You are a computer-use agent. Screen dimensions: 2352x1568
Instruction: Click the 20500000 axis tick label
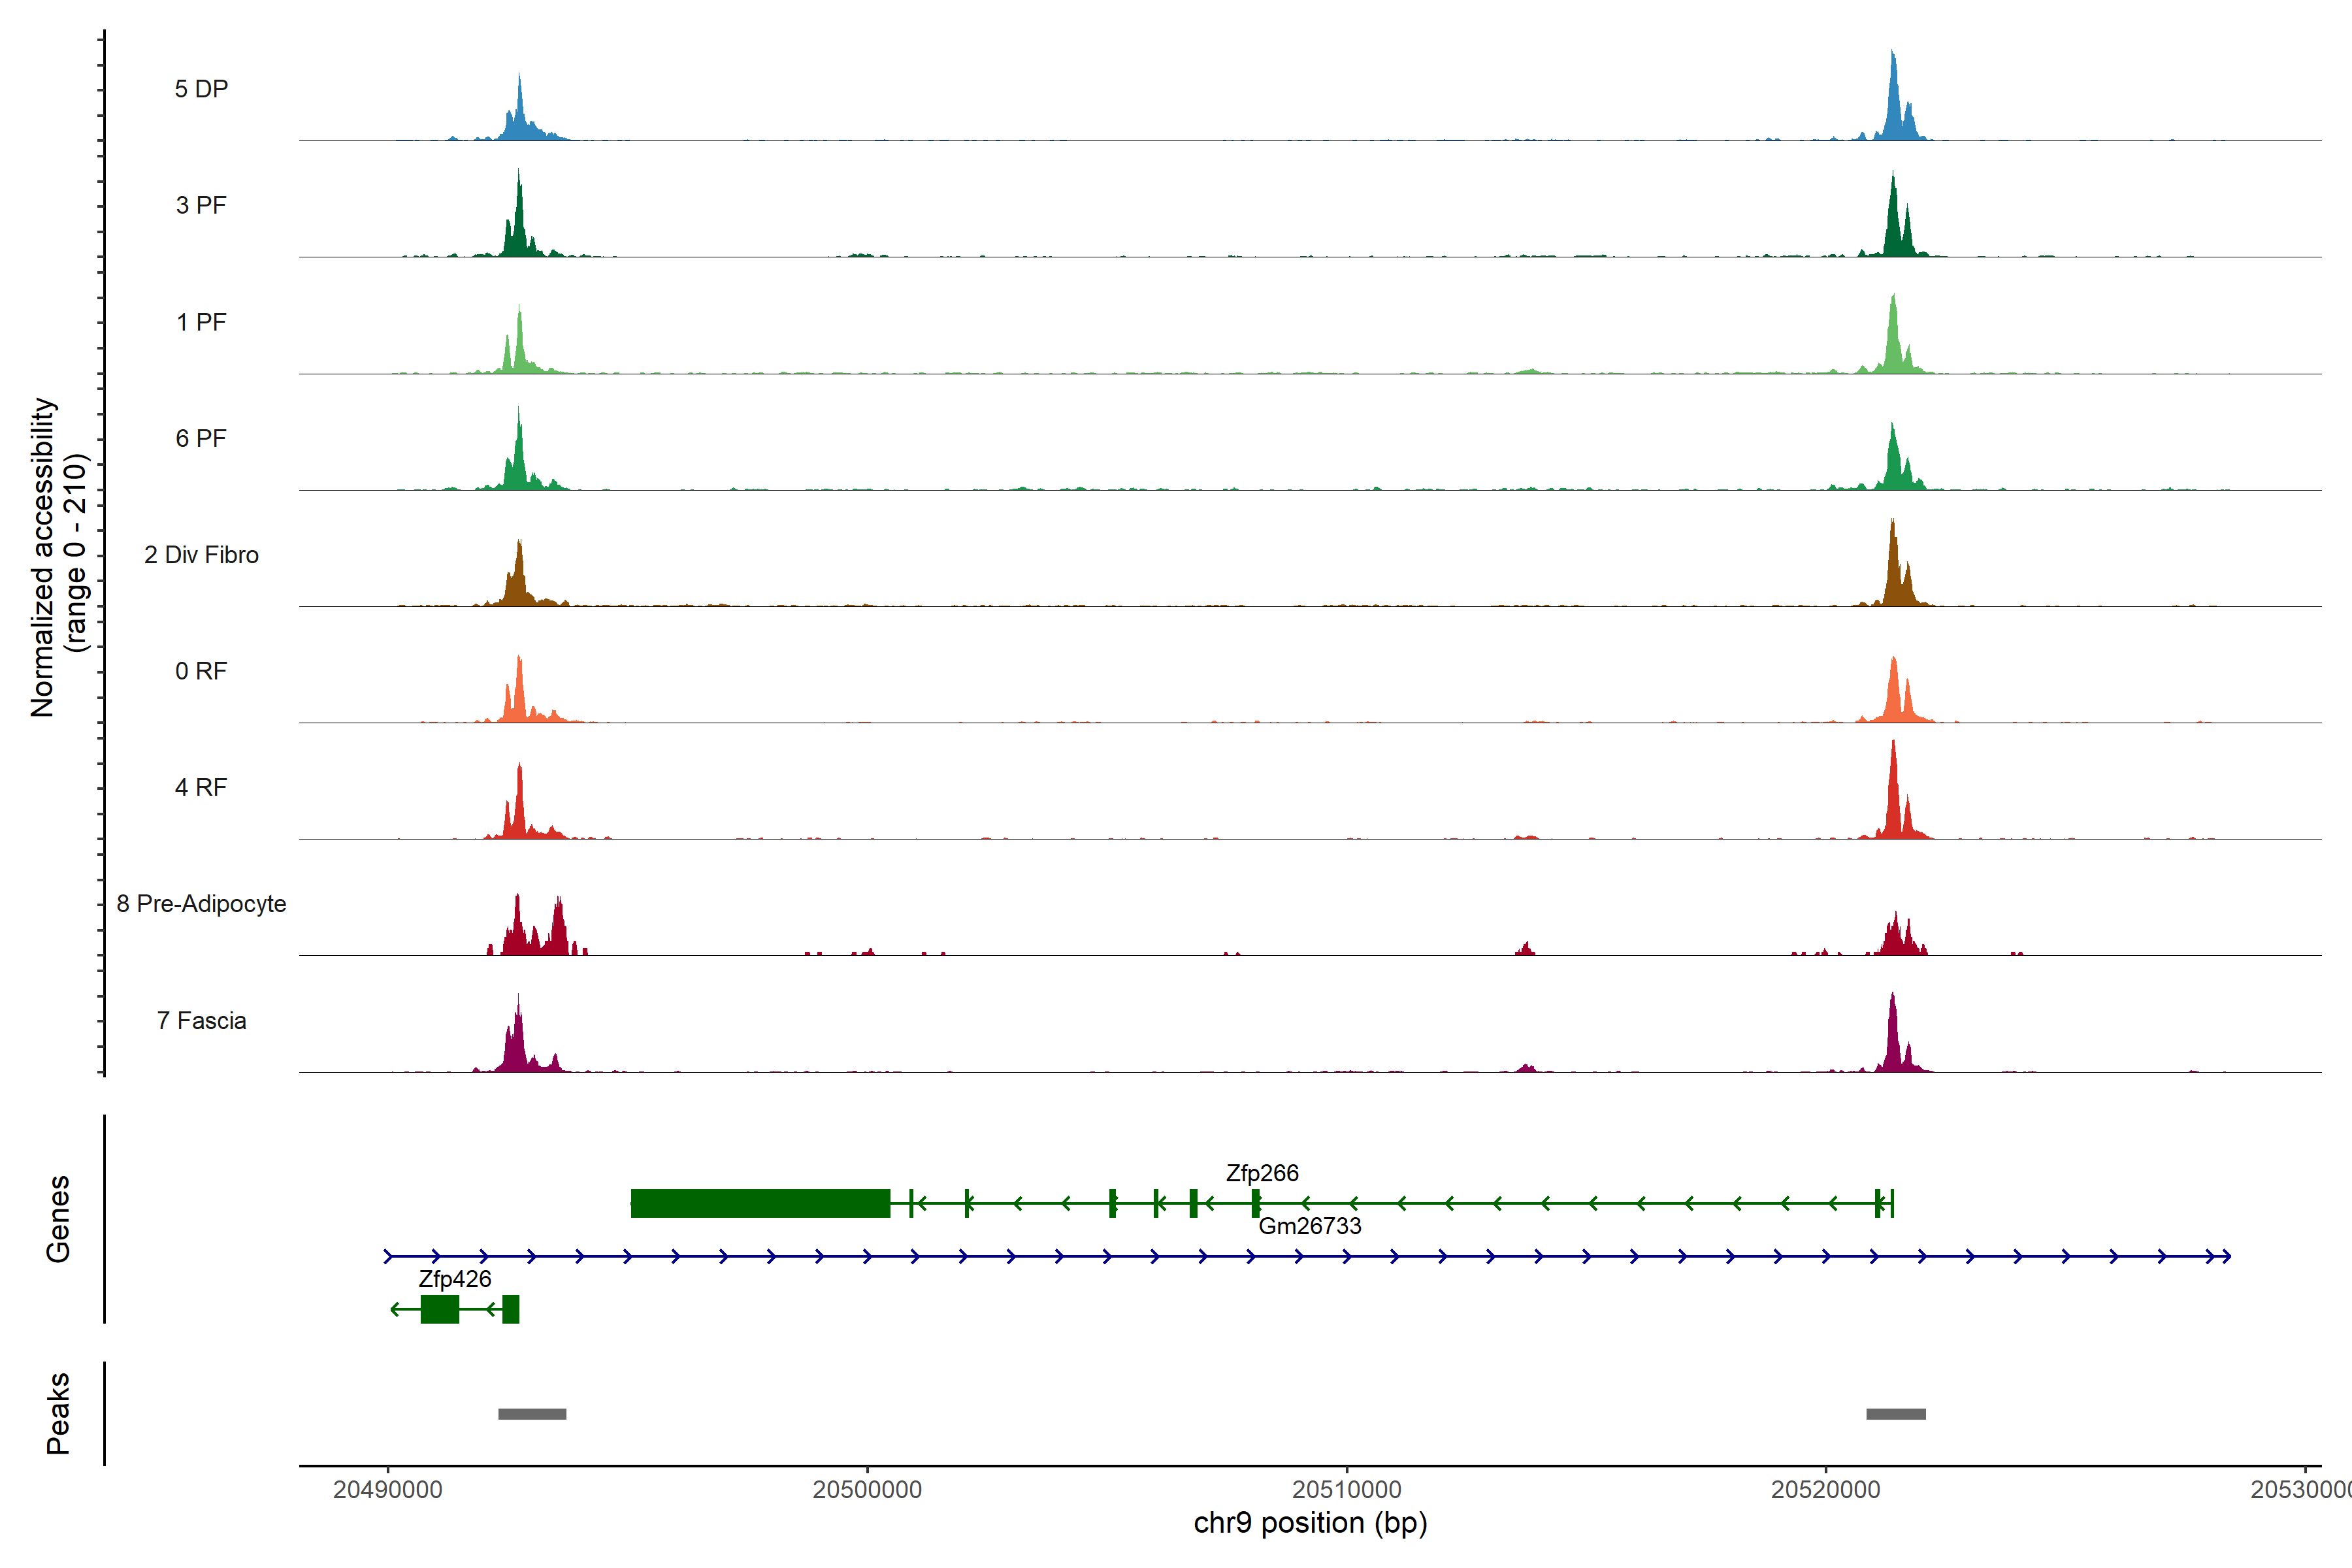click(867, 1490)
